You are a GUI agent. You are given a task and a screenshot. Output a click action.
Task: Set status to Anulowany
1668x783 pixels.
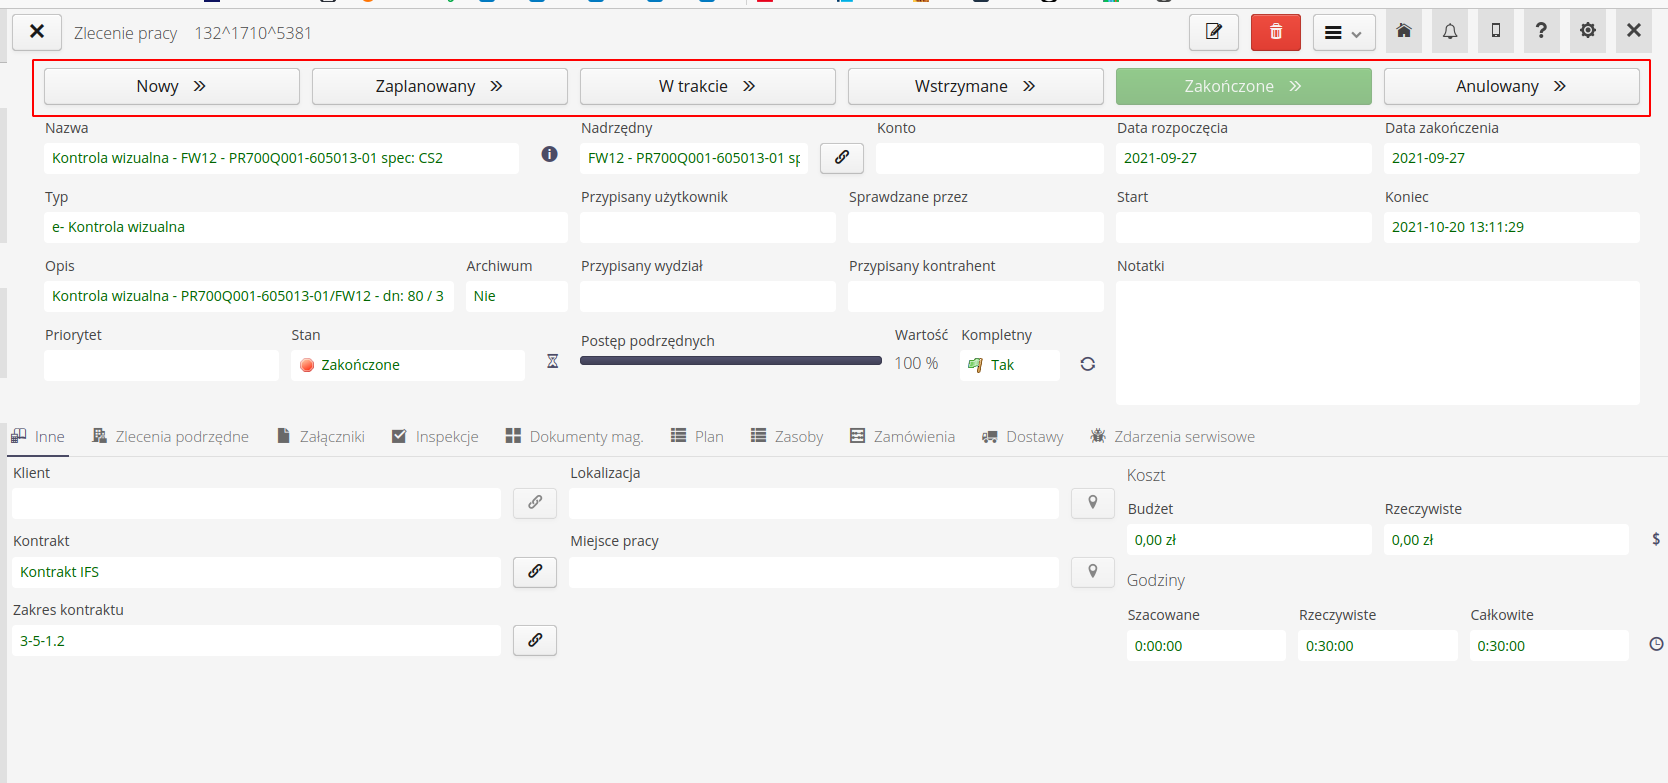[x=1510, y=87]
